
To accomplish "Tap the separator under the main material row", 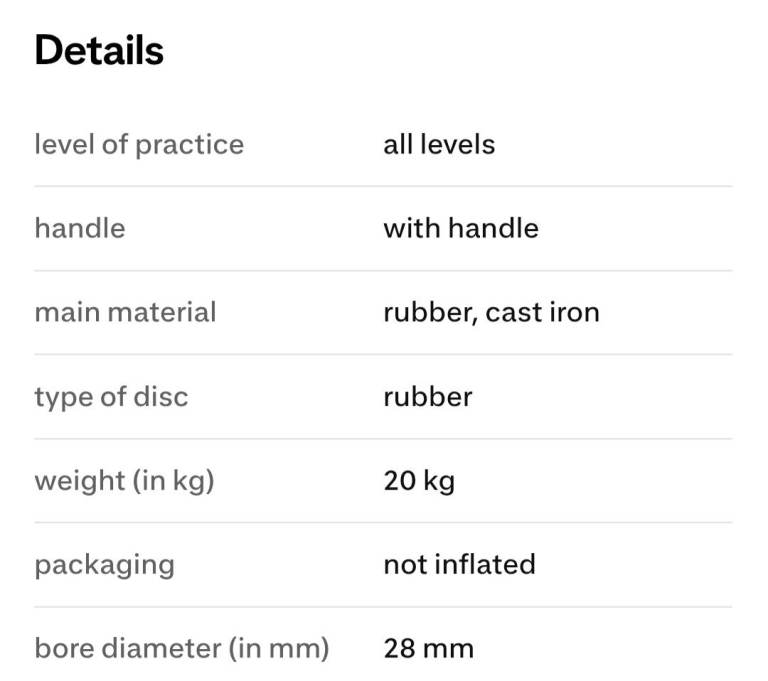I will click(383, 354).
